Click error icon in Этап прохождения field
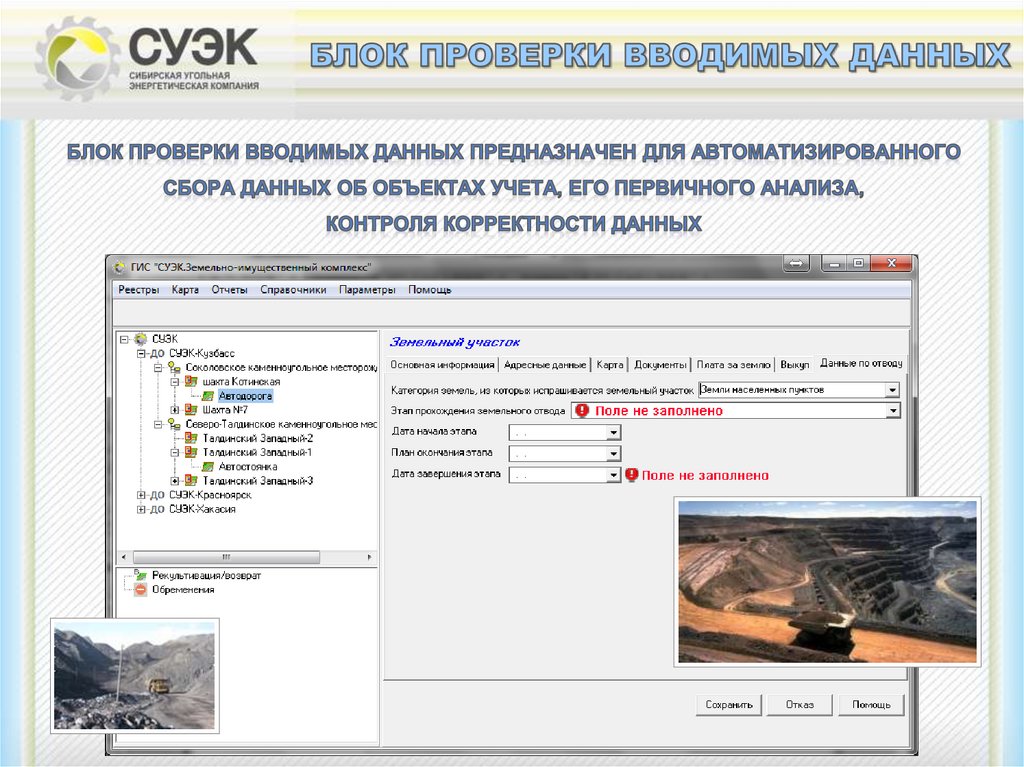Screen dimensions: 1024x767 tap(582, 410)
